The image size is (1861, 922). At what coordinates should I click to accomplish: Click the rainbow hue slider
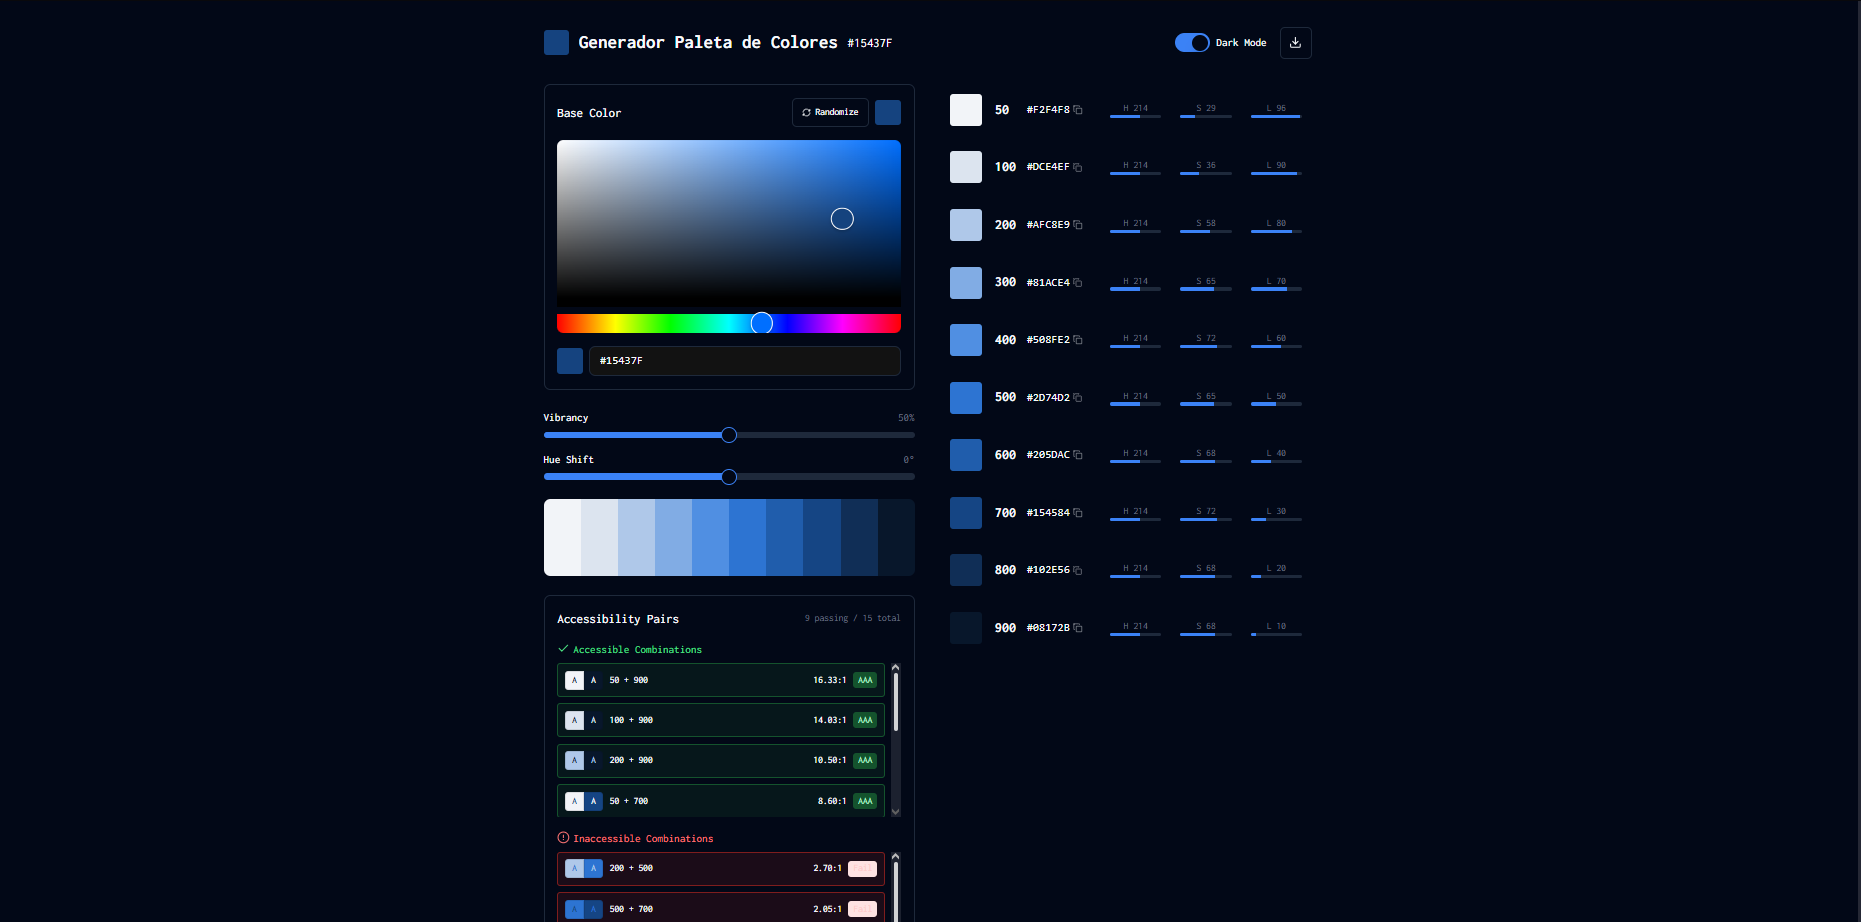(761, 323)
